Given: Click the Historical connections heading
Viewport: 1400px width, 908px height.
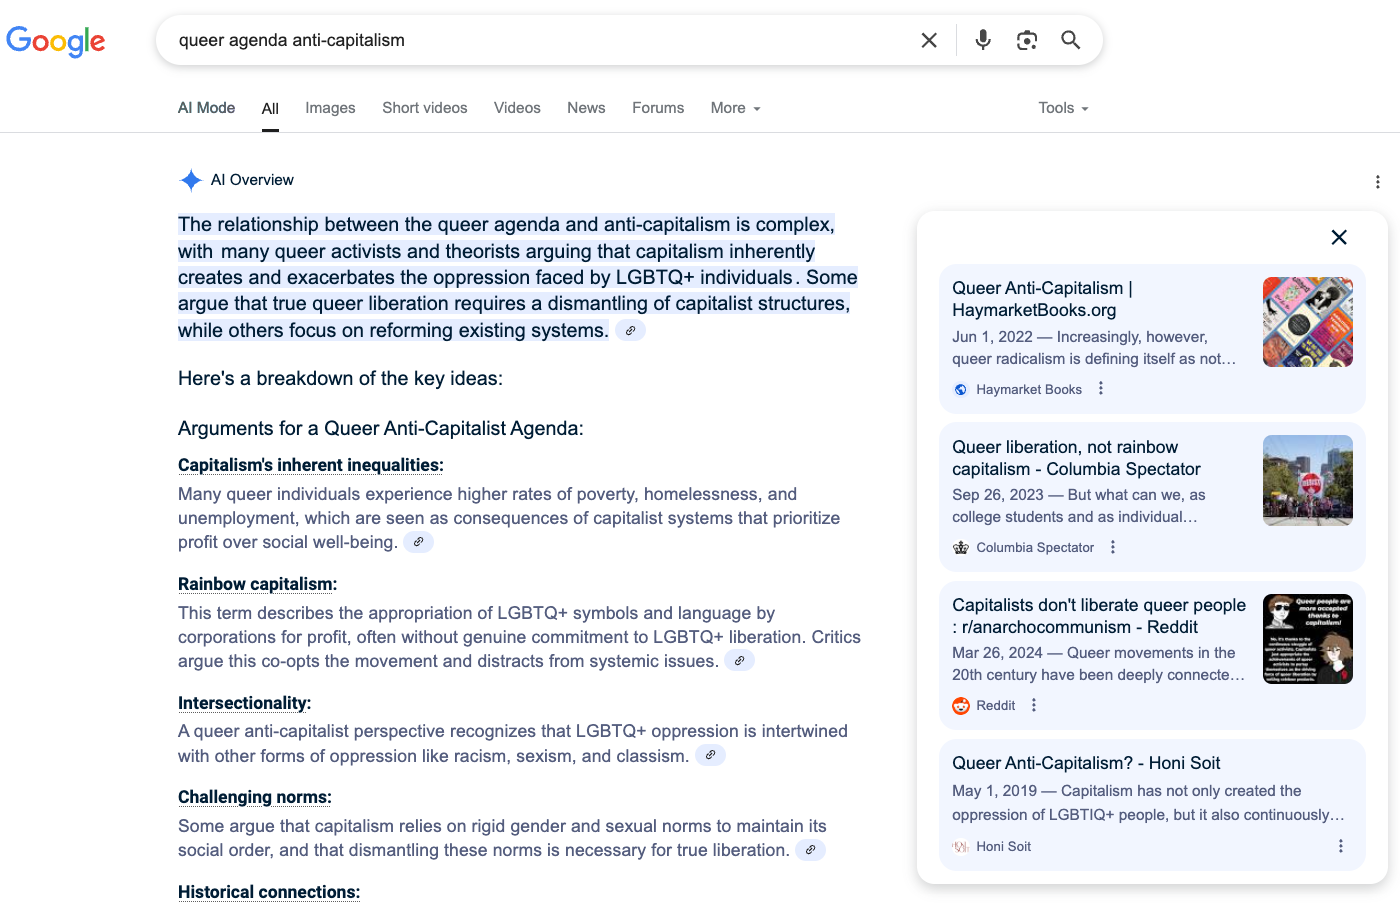Looking at the screenshot, I should (269, 892).
